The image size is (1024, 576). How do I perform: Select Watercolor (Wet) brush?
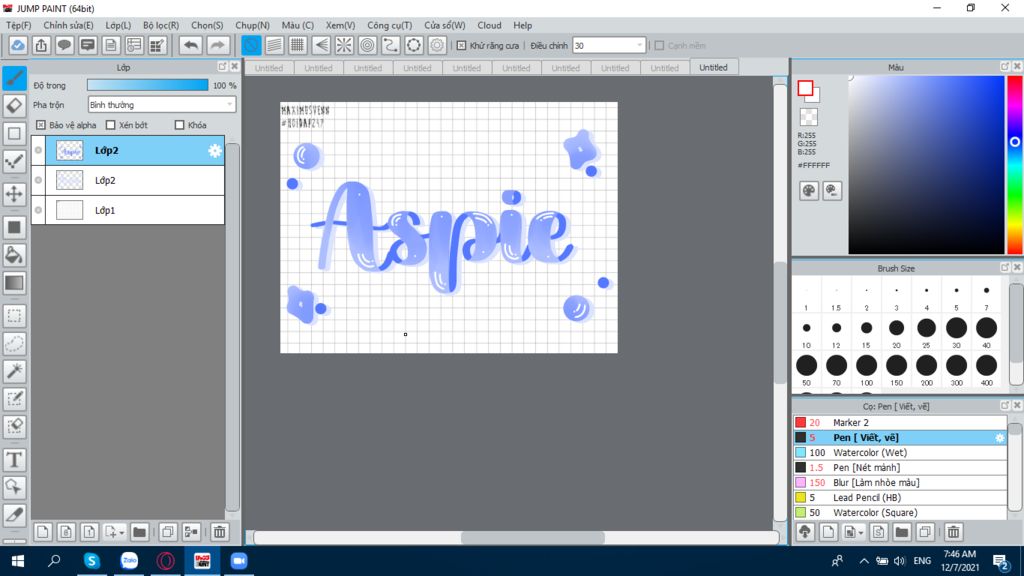[900, 453]
